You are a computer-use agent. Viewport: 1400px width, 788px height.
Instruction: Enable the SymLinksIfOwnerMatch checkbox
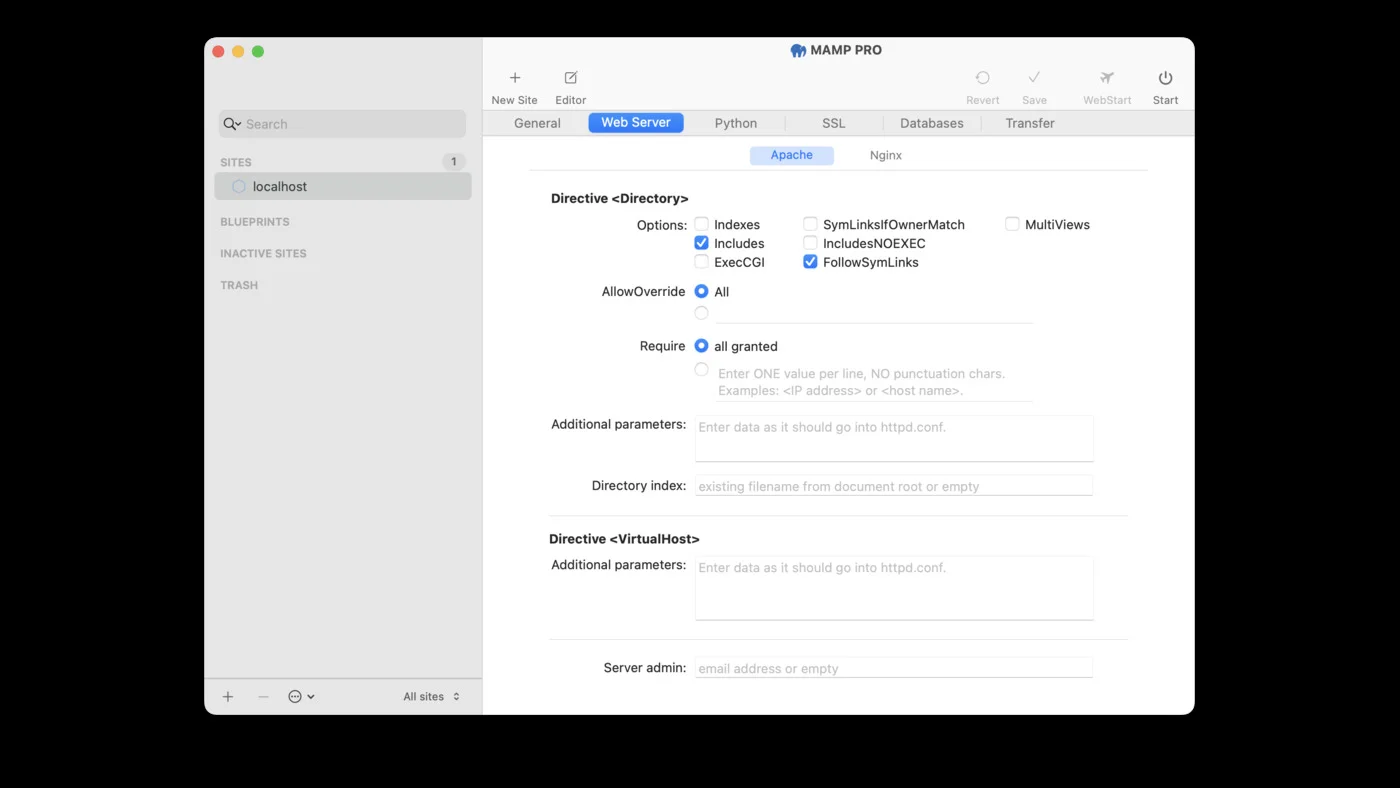pos(811,225)
